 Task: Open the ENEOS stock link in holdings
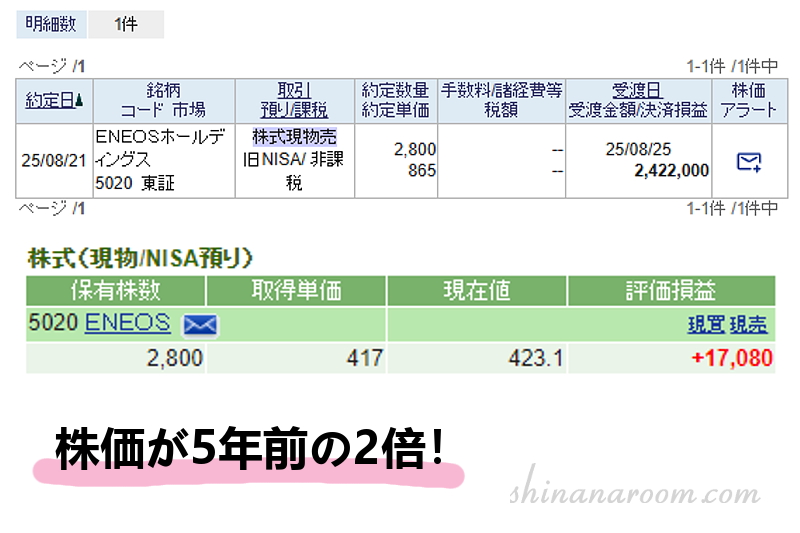tap(128, 324)
